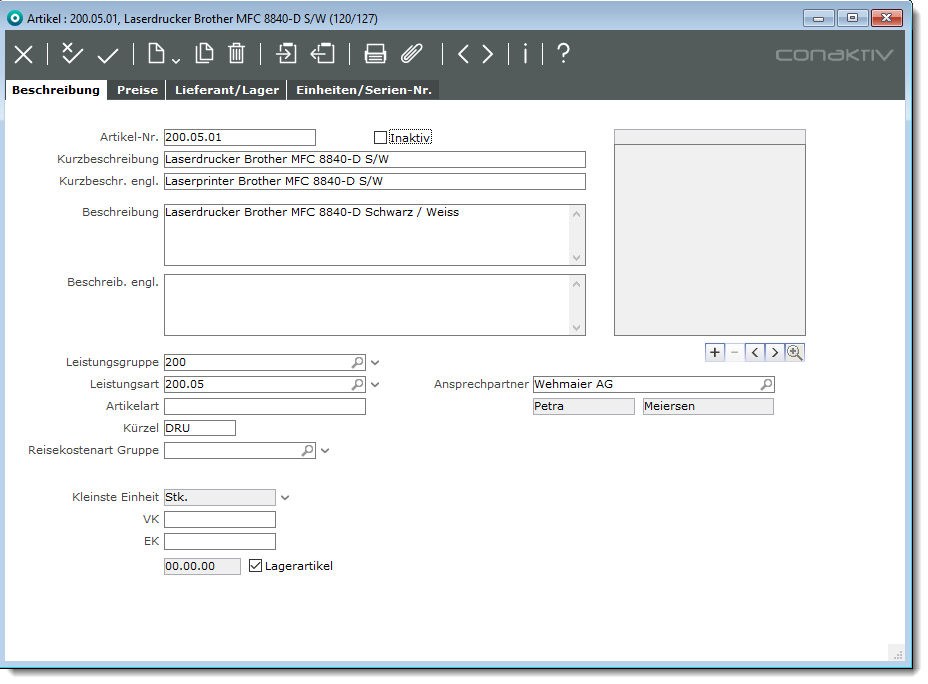Expand the Leistungsgruppe dropdown arrow
928x684 pixels.
[375, 363]
